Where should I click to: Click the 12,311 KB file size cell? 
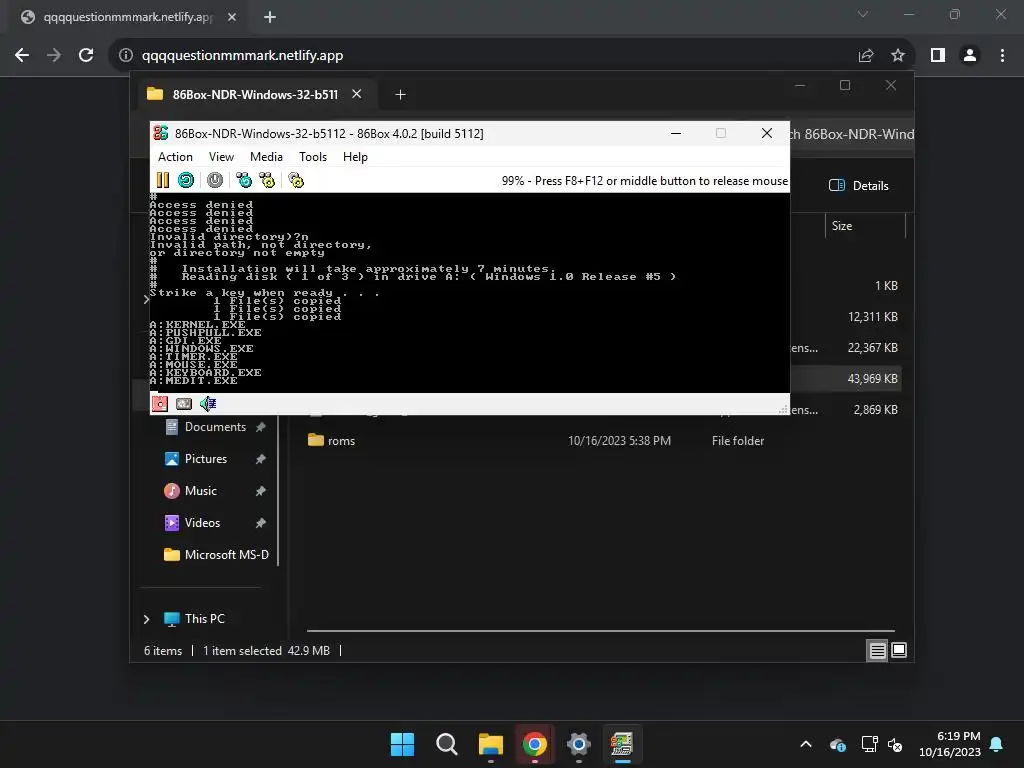click(872, 317)
